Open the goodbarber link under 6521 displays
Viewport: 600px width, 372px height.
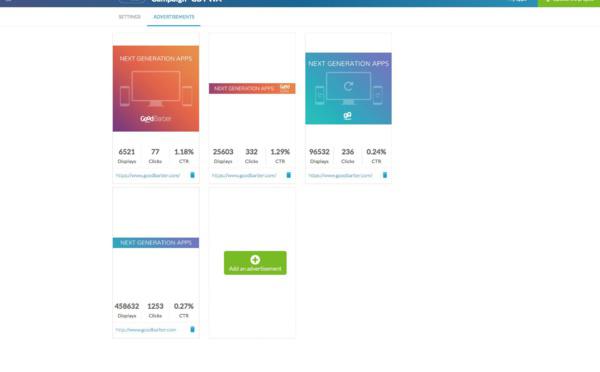pyautogui.click(x=148, y=175)
